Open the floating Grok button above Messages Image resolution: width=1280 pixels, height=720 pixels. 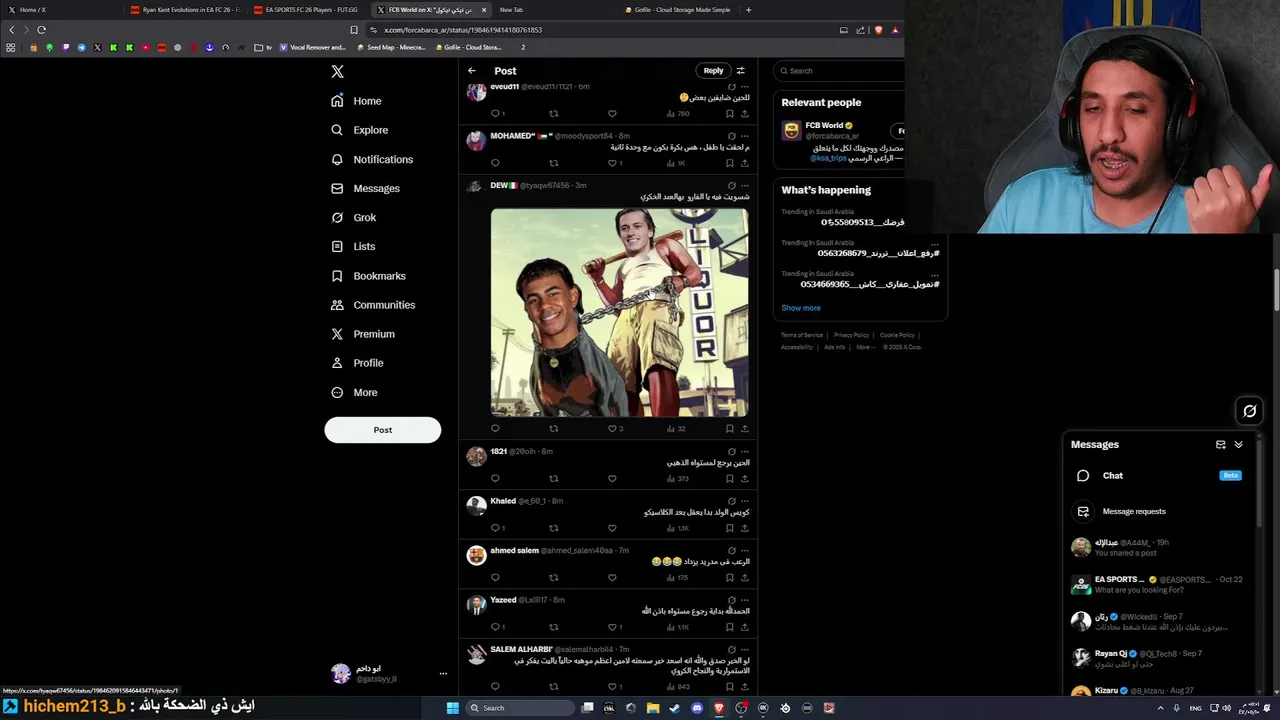pyautogui.click(x=1249, y=411)
